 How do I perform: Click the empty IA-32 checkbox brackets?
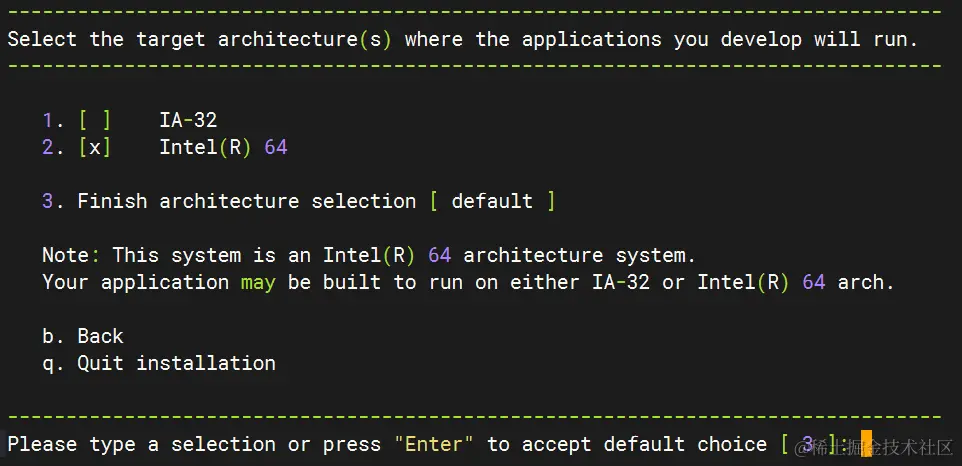click(95, 120)
